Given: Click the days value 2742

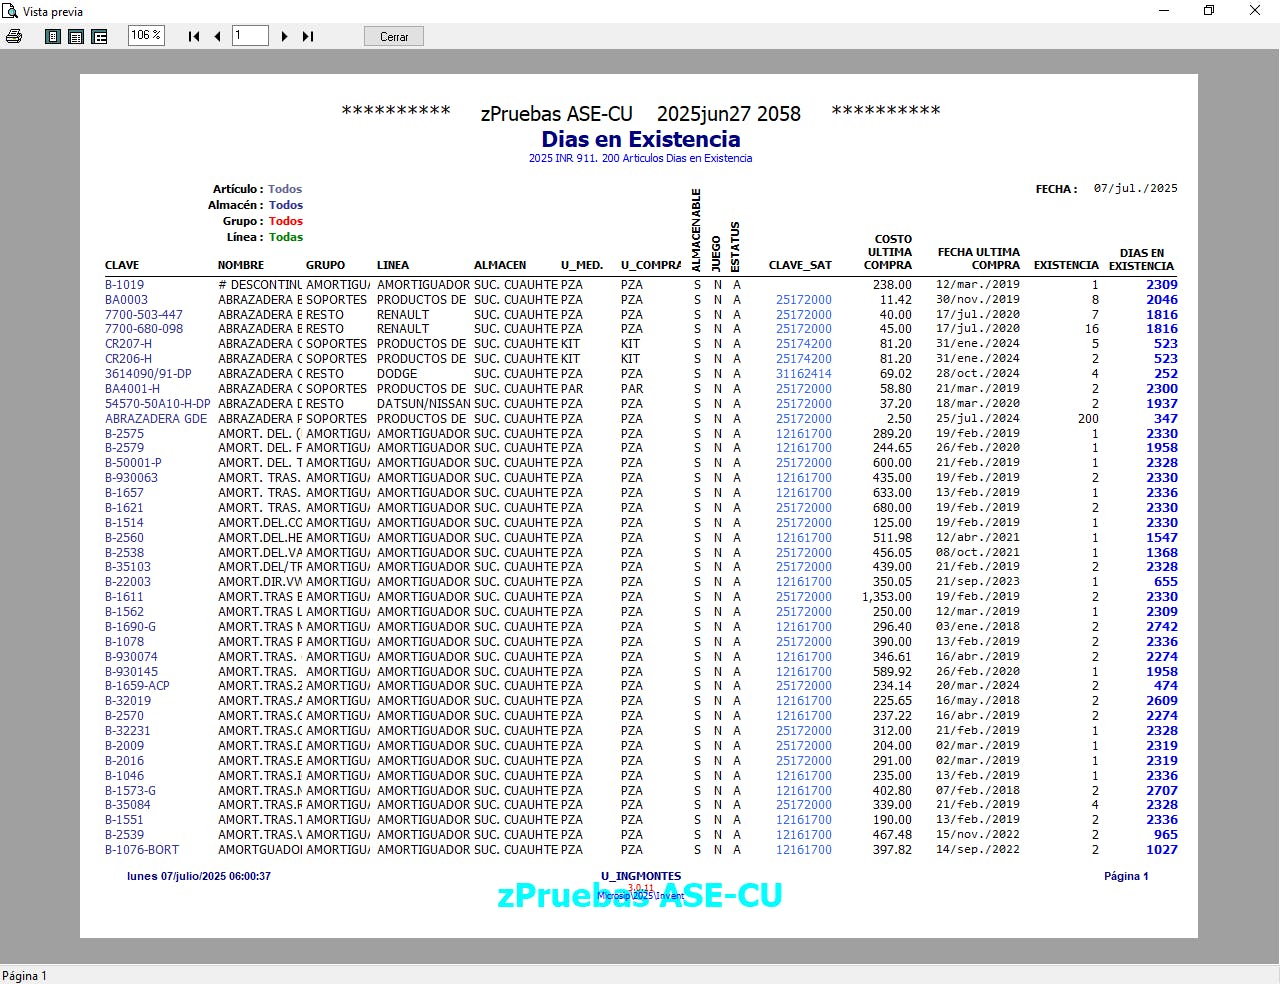Looking at the screenshot, I should (x=1162, y=626).
